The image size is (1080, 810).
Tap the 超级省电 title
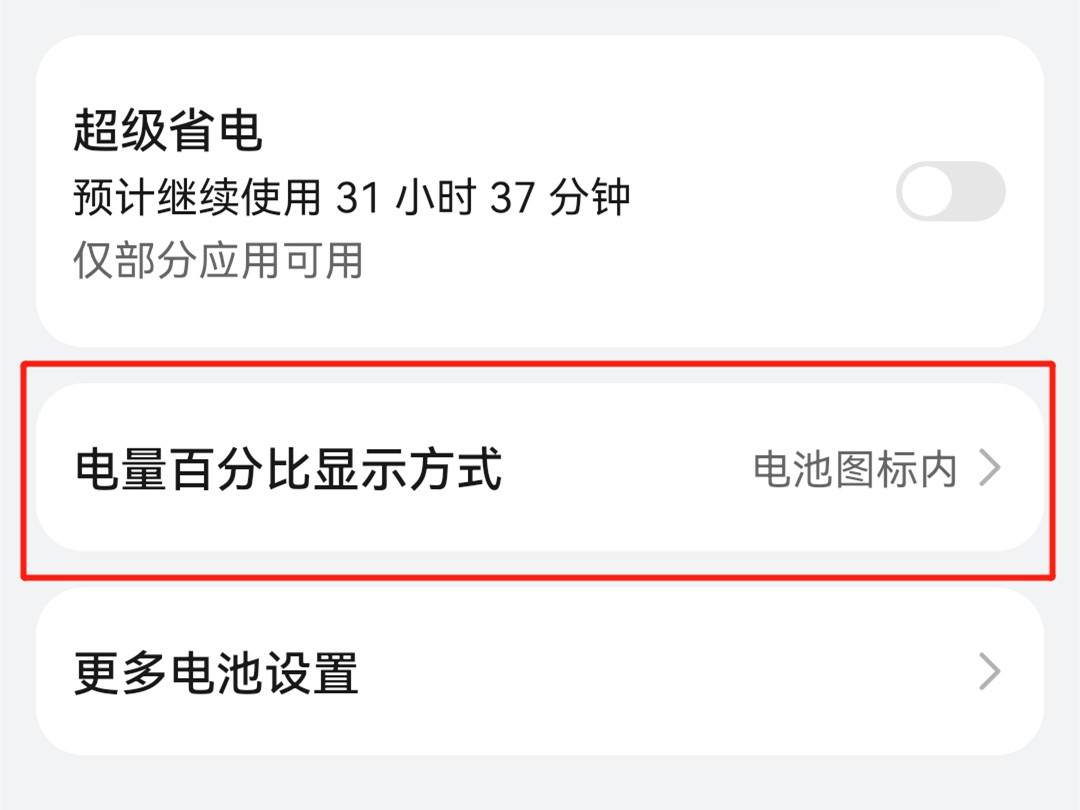click(168, 129)
